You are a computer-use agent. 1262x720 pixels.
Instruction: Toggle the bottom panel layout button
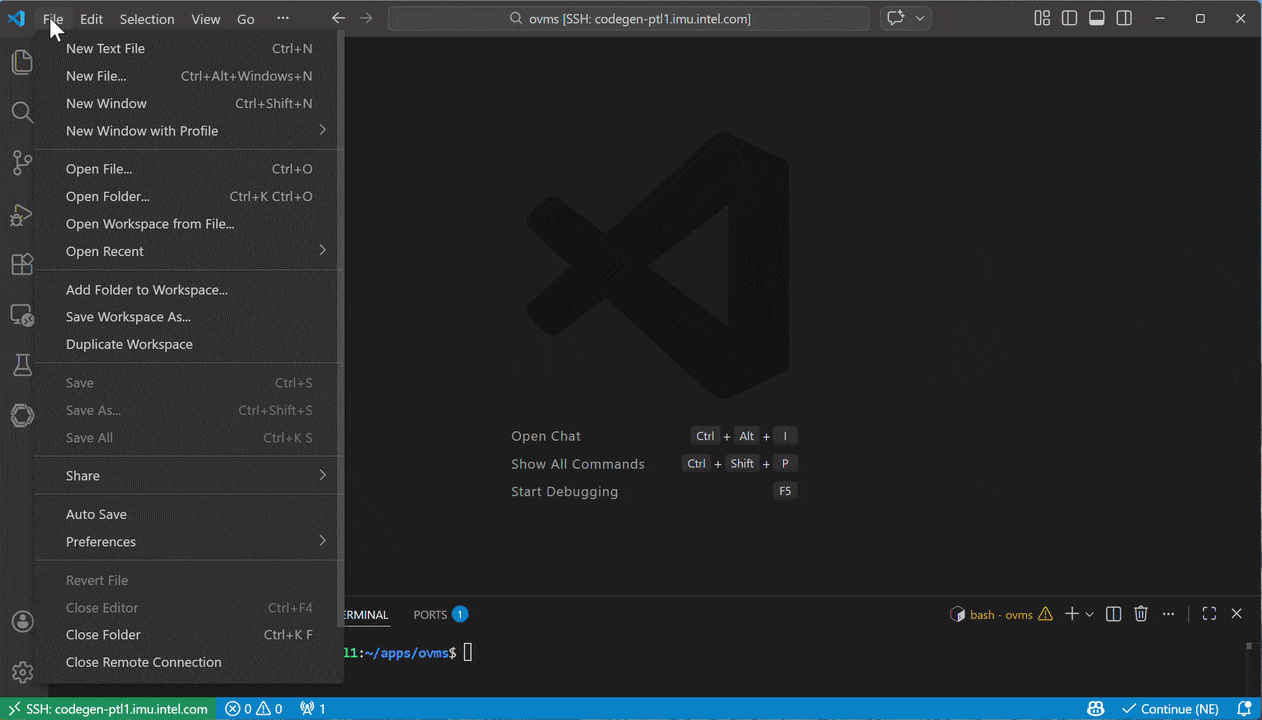1097,18
